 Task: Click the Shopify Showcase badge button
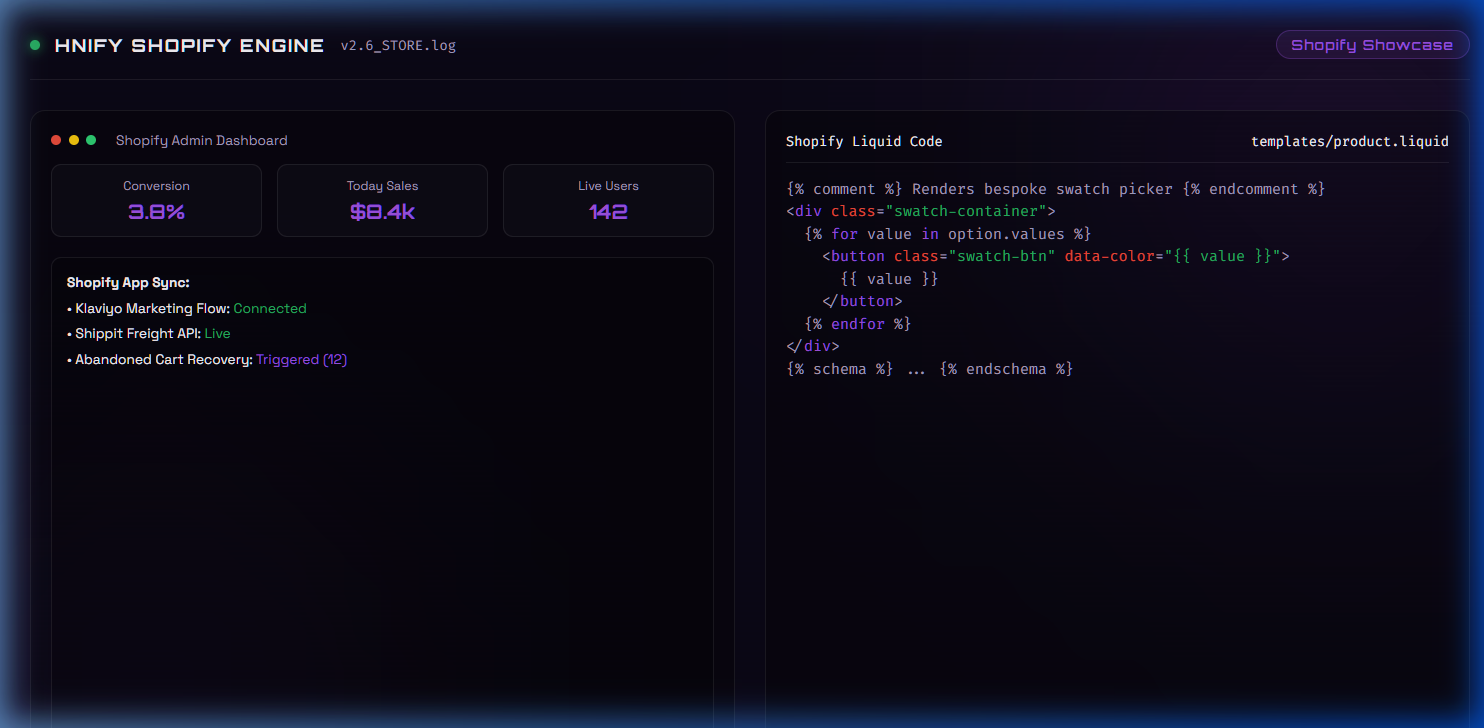click(x=1372, y=45)
